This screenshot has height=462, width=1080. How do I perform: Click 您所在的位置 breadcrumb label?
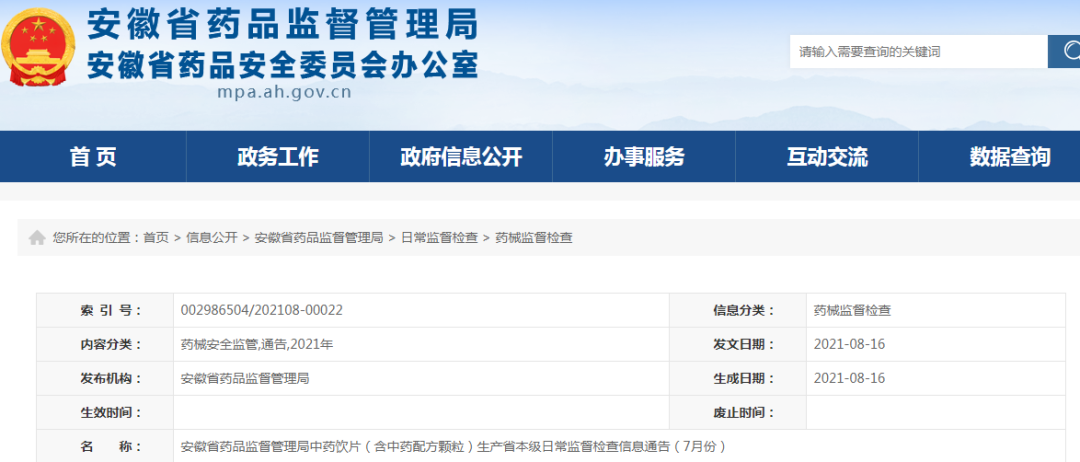point(96,238)
